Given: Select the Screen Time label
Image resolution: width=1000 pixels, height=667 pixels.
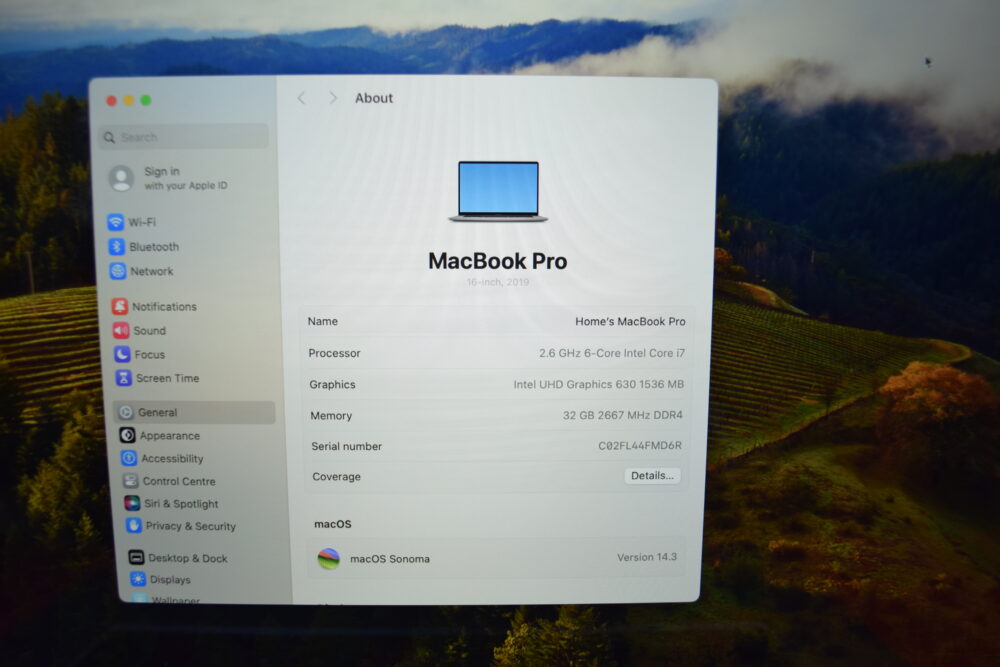Looking at the screenshot, I should click(x=168, y=378).
